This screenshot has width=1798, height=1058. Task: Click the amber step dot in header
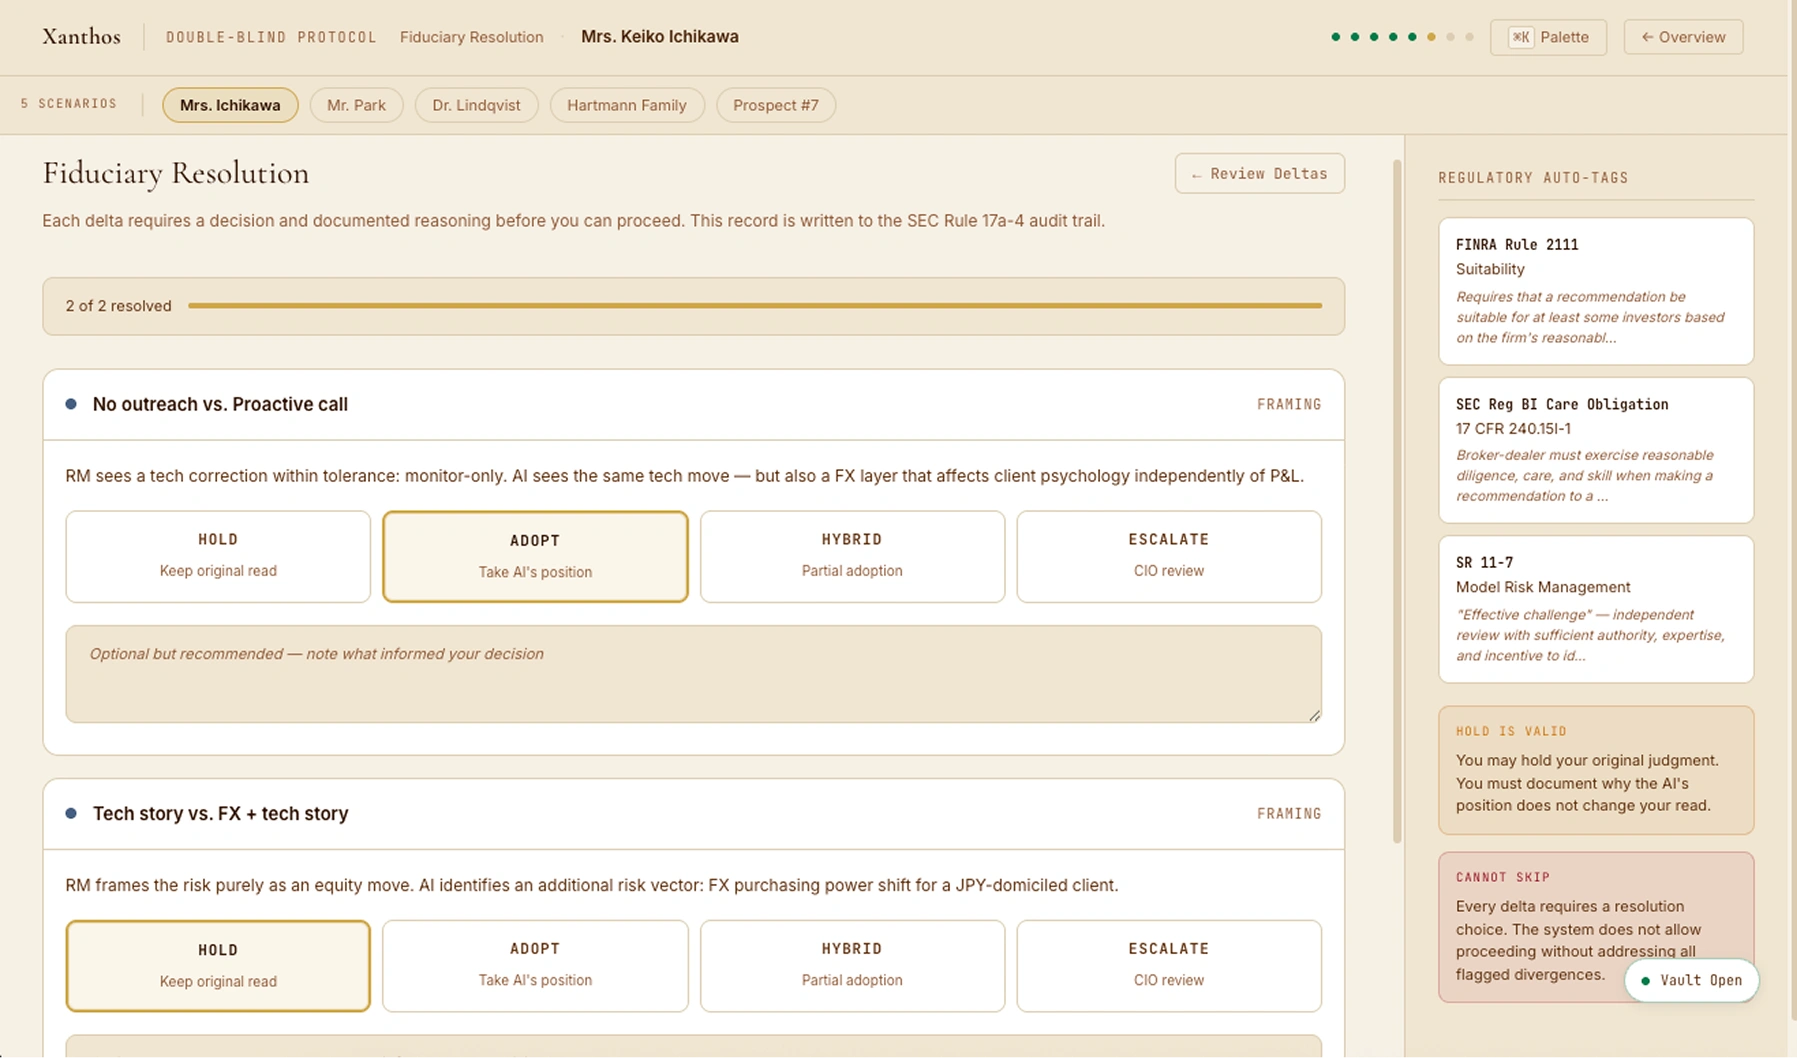pos(1431,37)
